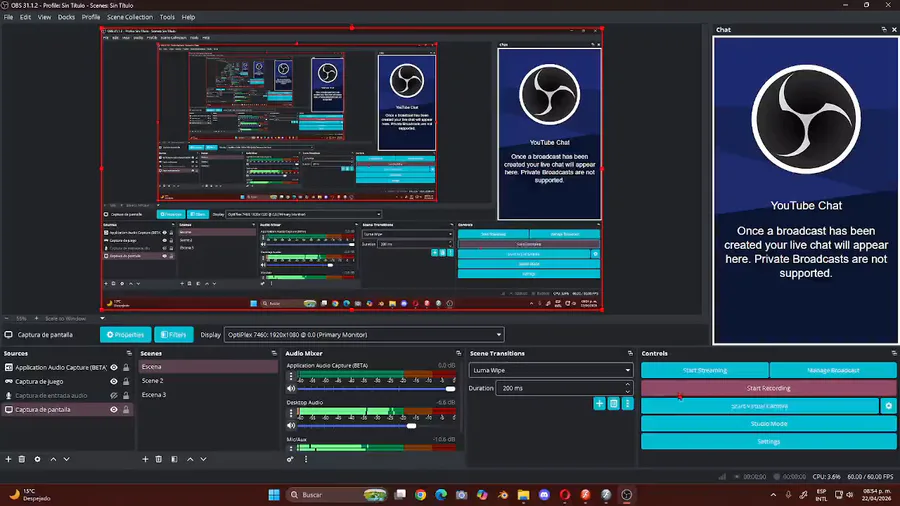Open the View menu
The image size is (900, 506).
tap(44, 17)
